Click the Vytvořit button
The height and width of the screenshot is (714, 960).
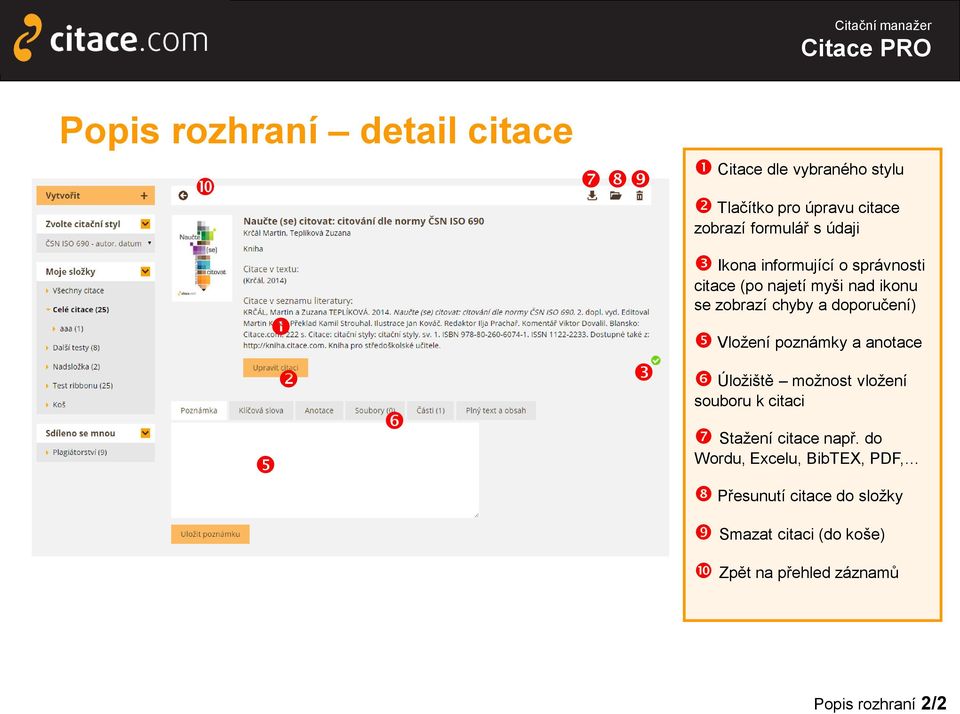coord(96,196)
